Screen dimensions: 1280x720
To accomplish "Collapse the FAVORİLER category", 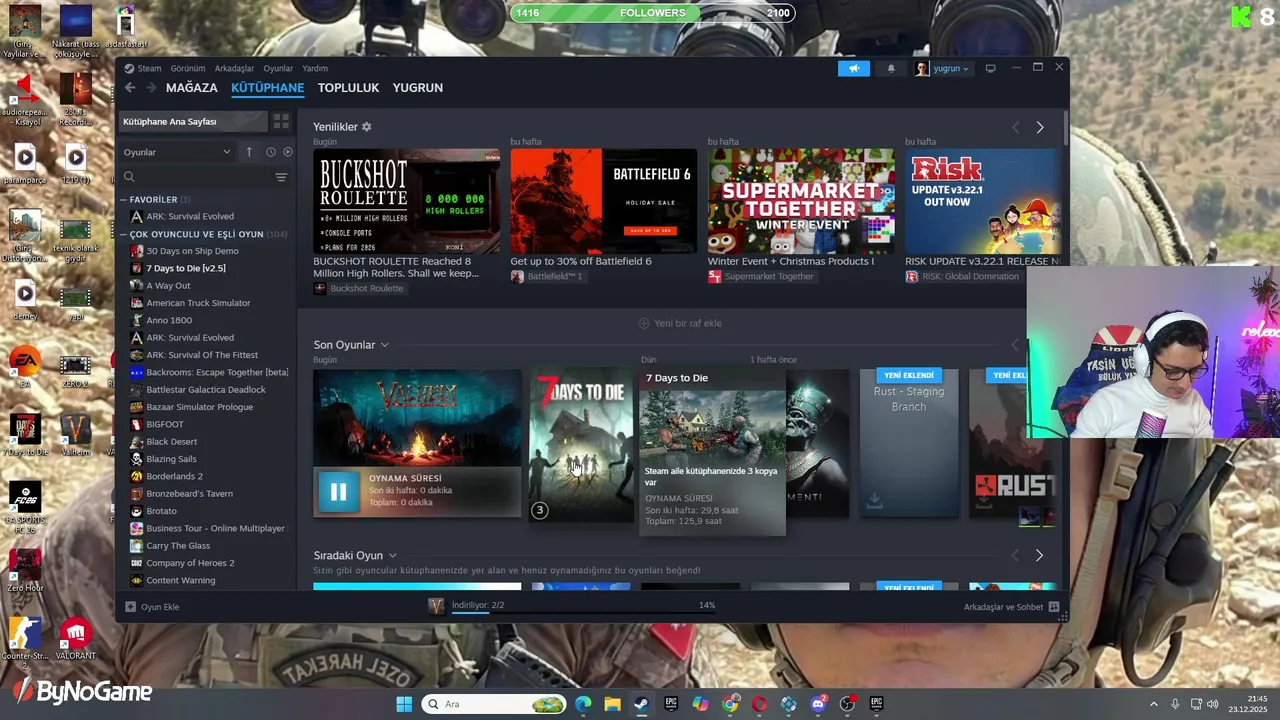I will tap(124, 200).
